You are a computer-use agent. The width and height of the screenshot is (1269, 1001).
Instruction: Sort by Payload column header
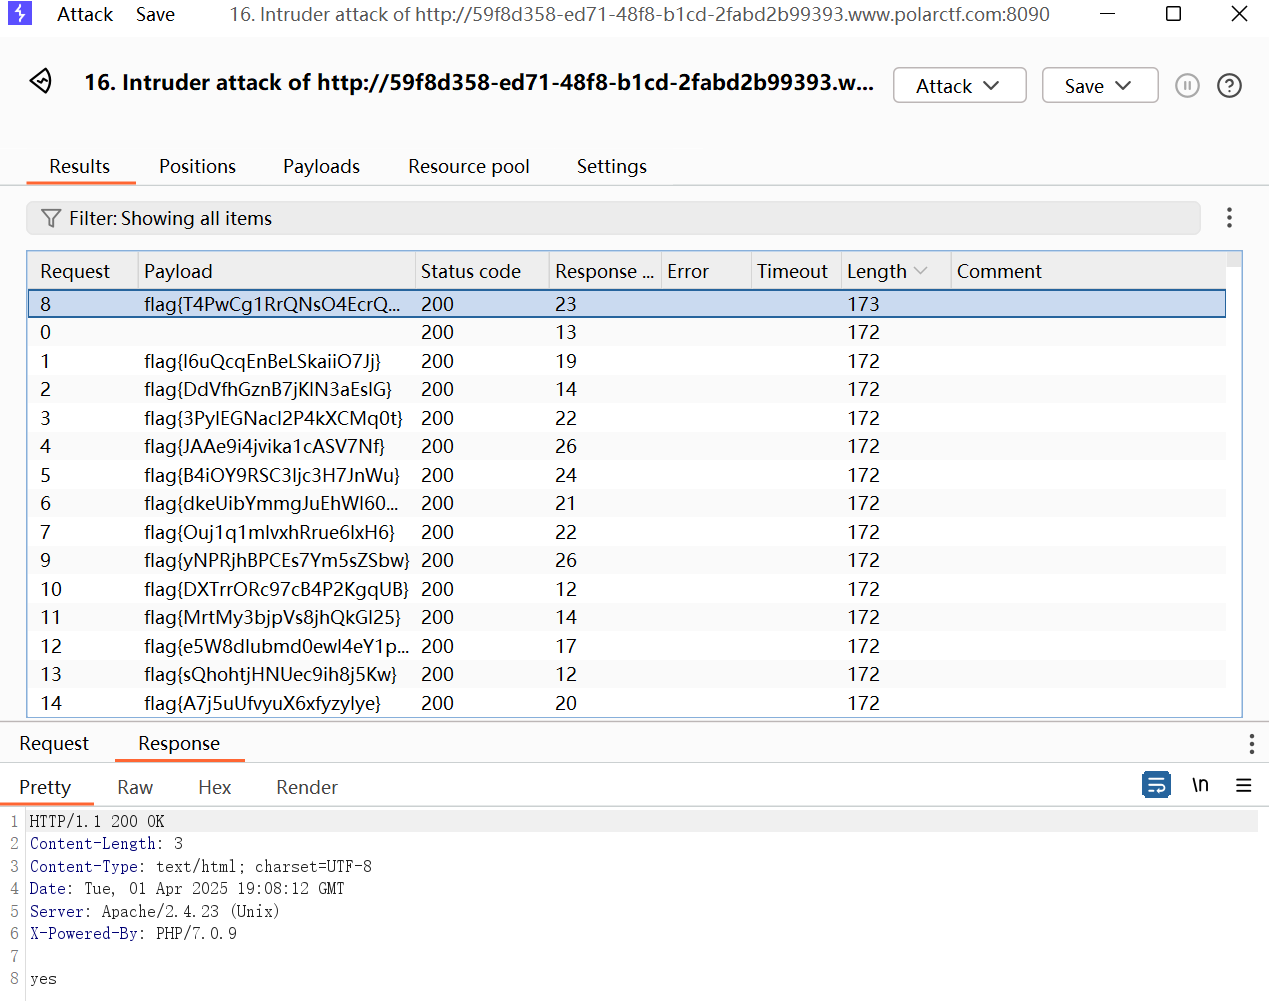click(x=276, y=271)
